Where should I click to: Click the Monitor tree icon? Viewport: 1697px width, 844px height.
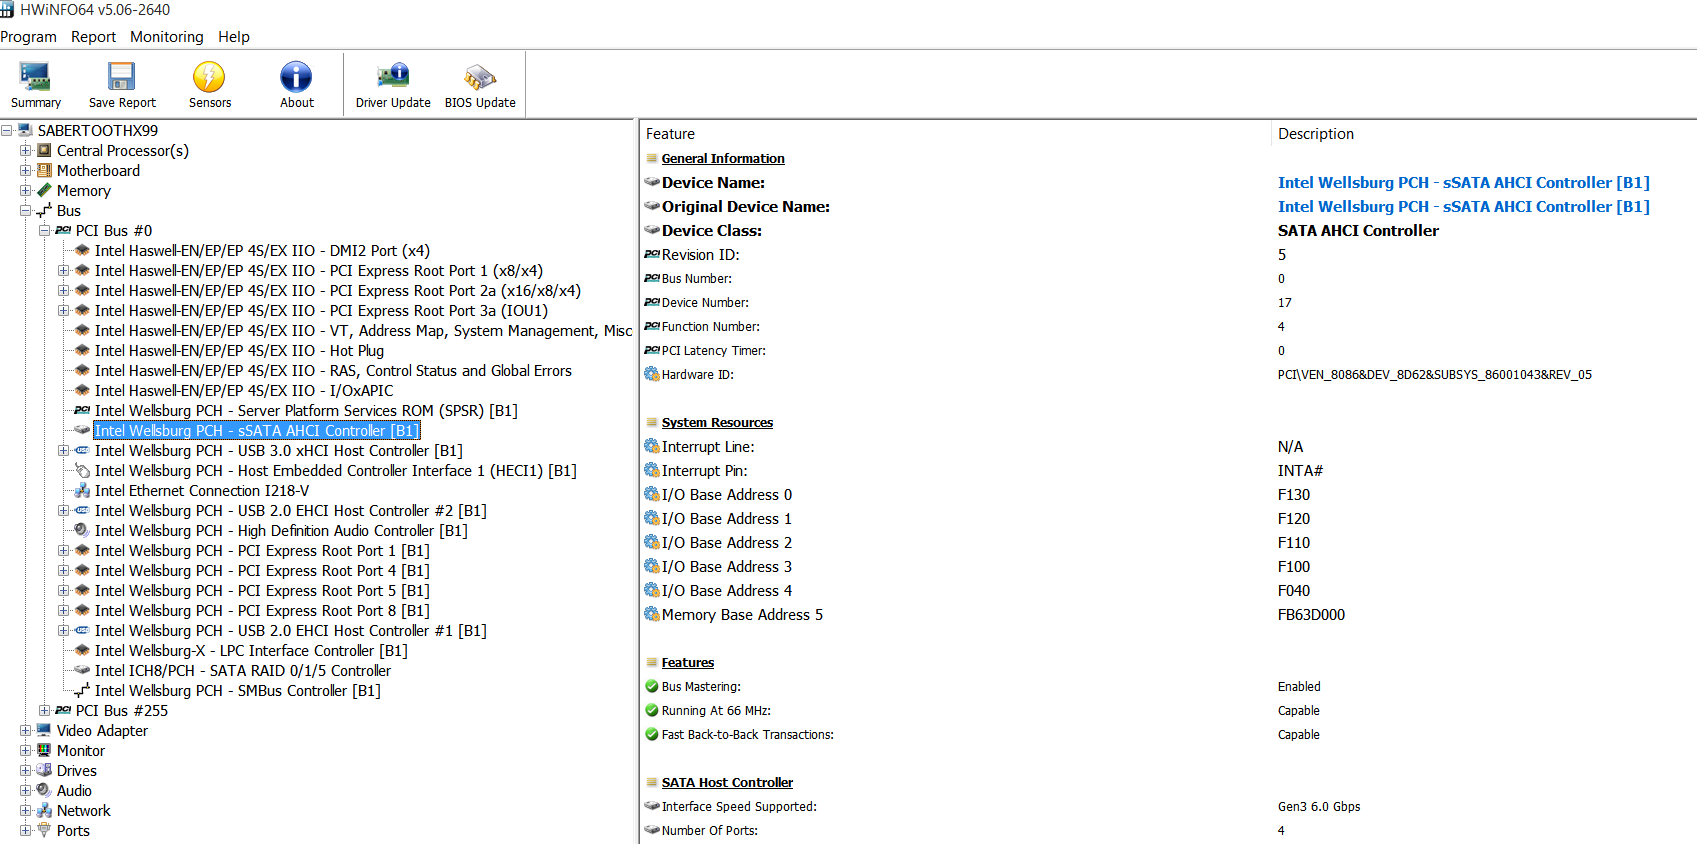click(44, 751)
